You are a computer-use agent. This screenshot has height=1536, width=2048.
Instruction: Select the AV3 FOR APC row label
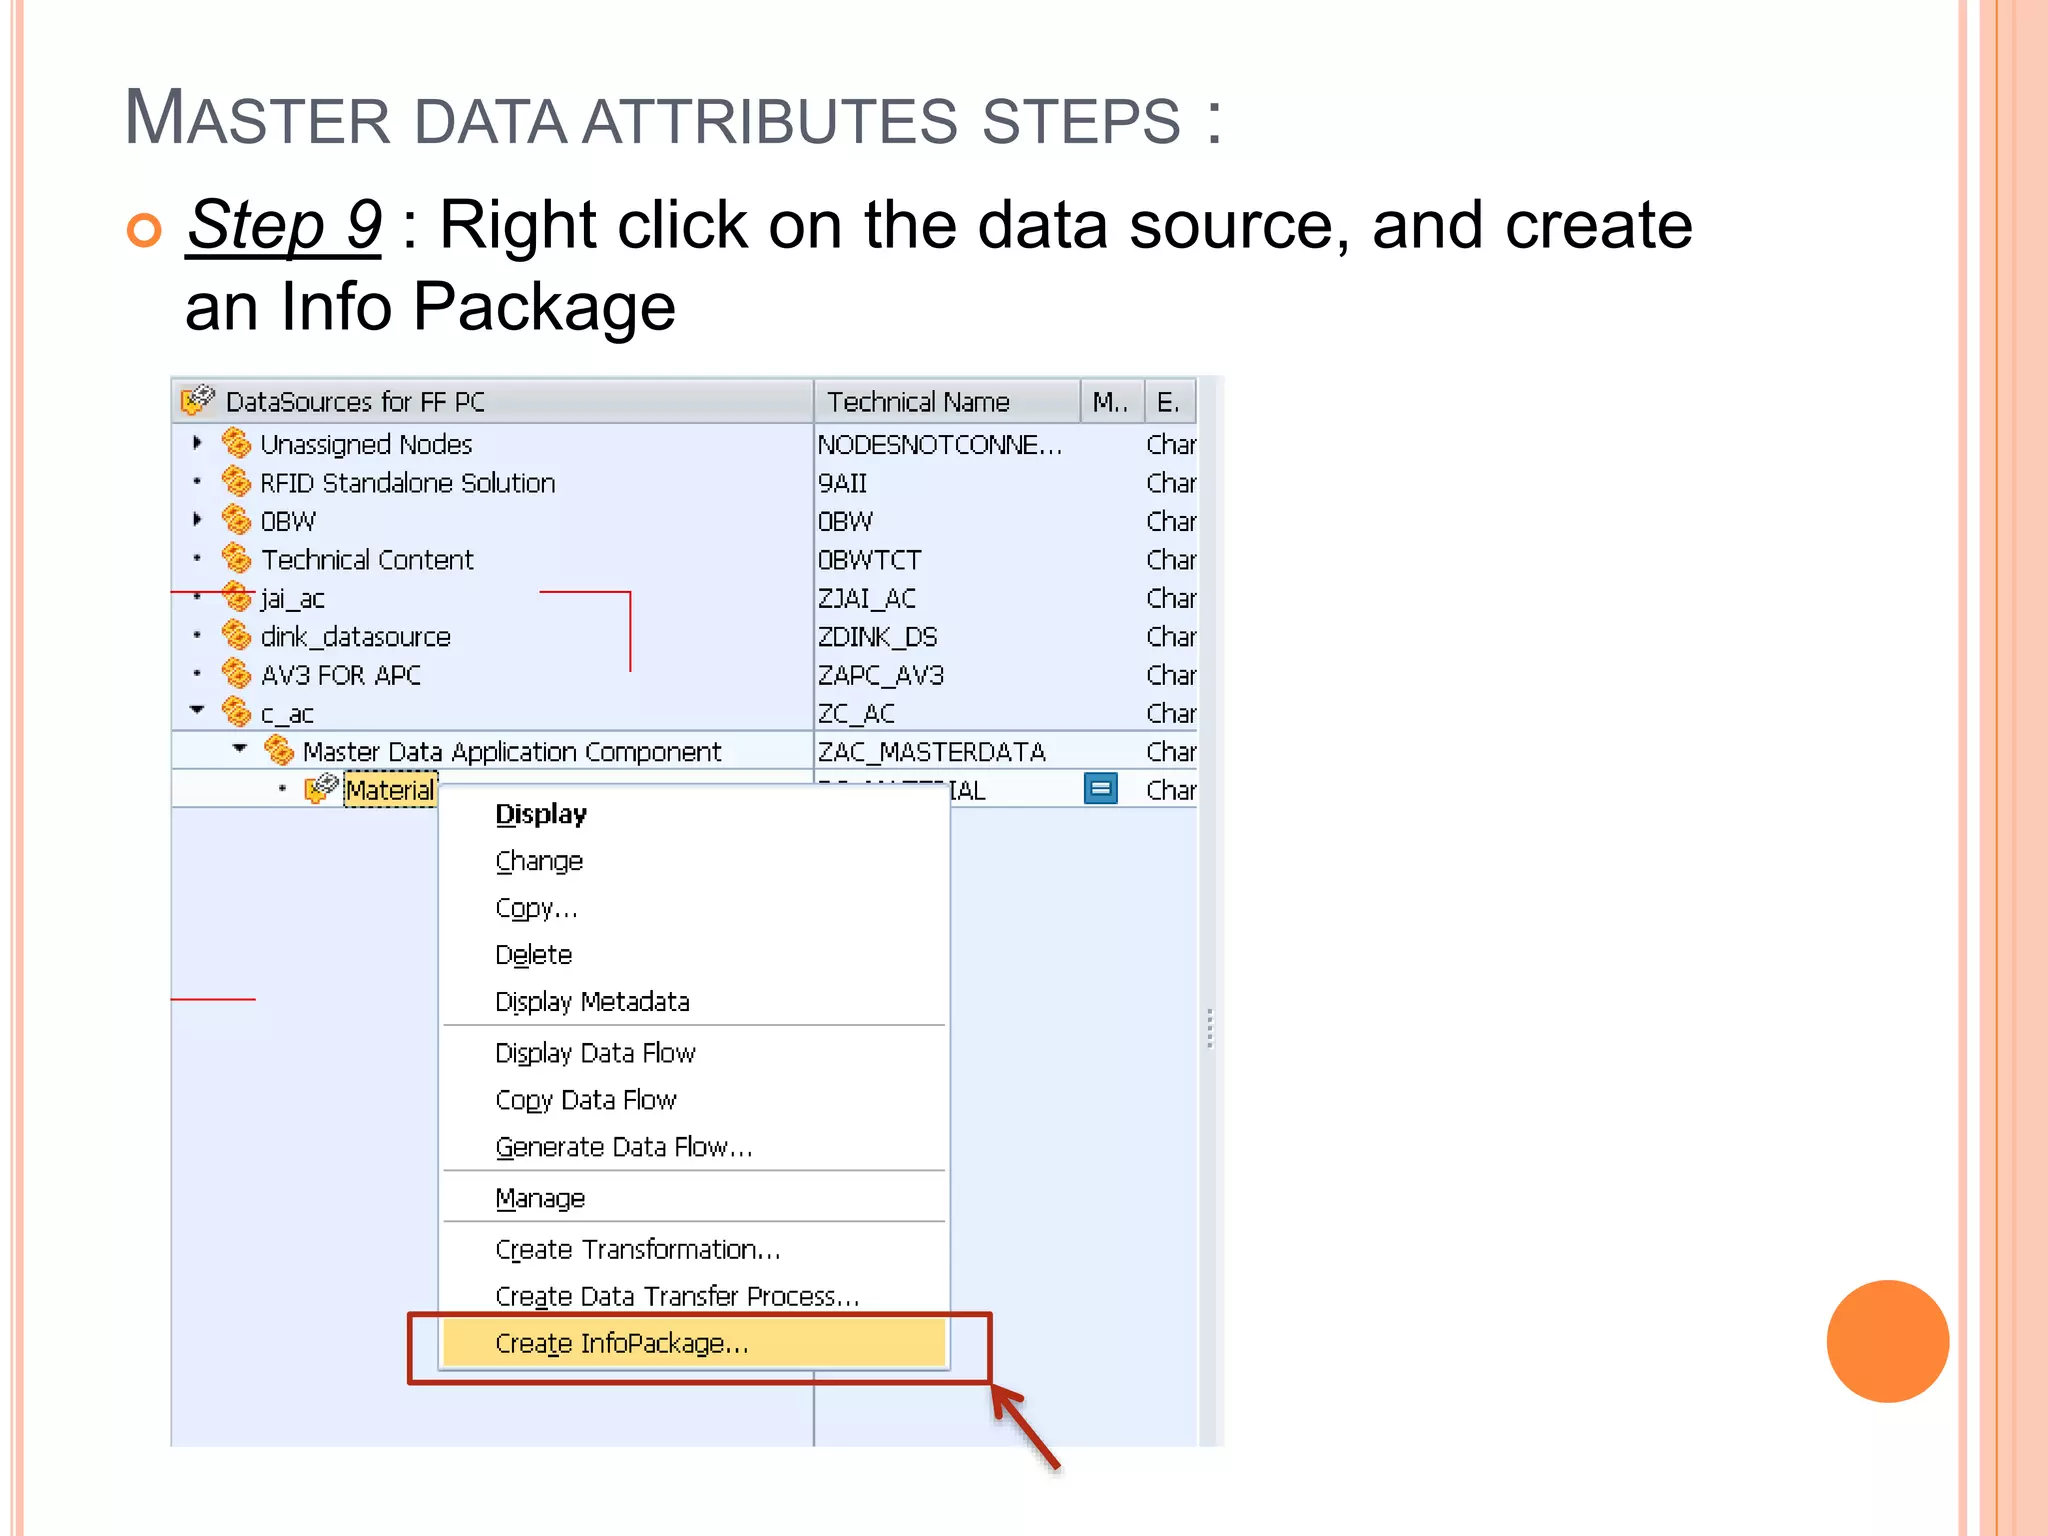(340, 675)
